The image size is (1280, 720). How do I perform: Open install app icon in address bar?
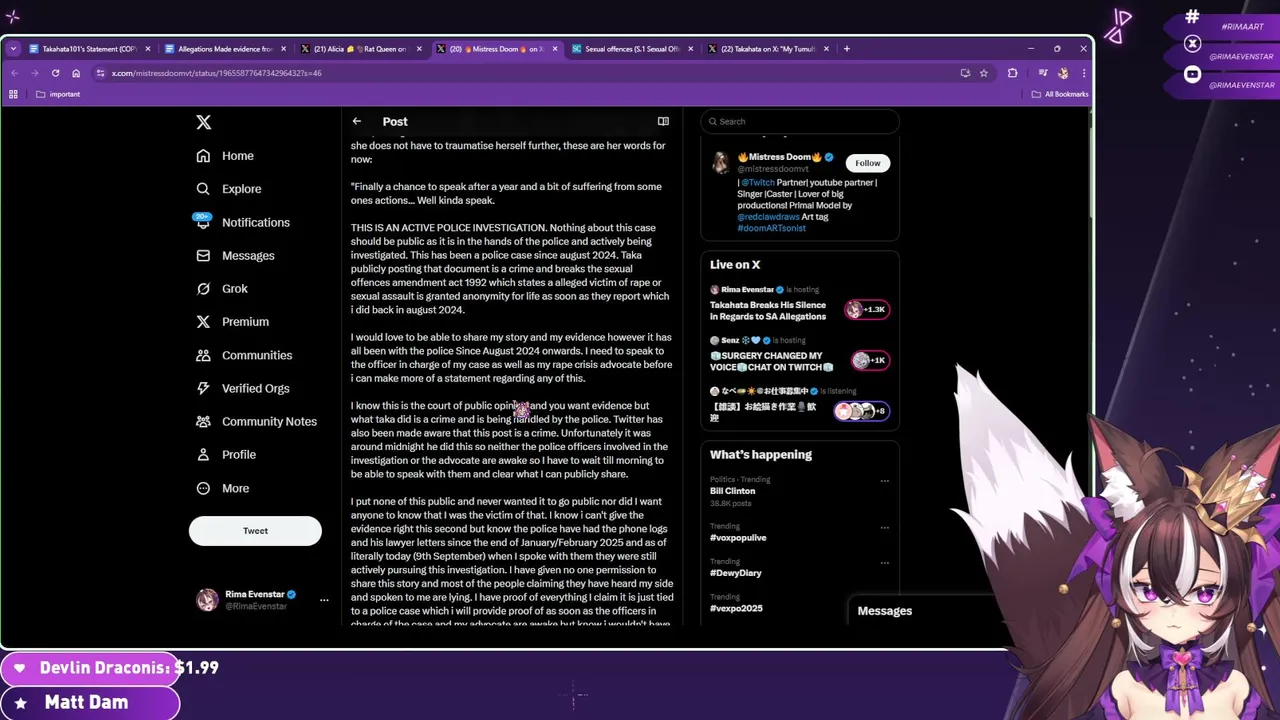click(964, 73)
